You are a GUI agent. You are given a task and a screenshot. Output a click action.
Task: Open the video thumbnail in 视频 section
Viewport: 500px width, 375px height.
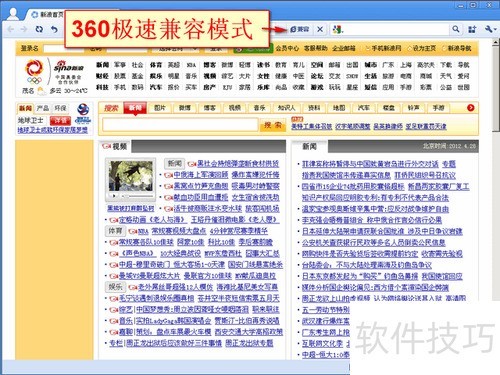131,176
